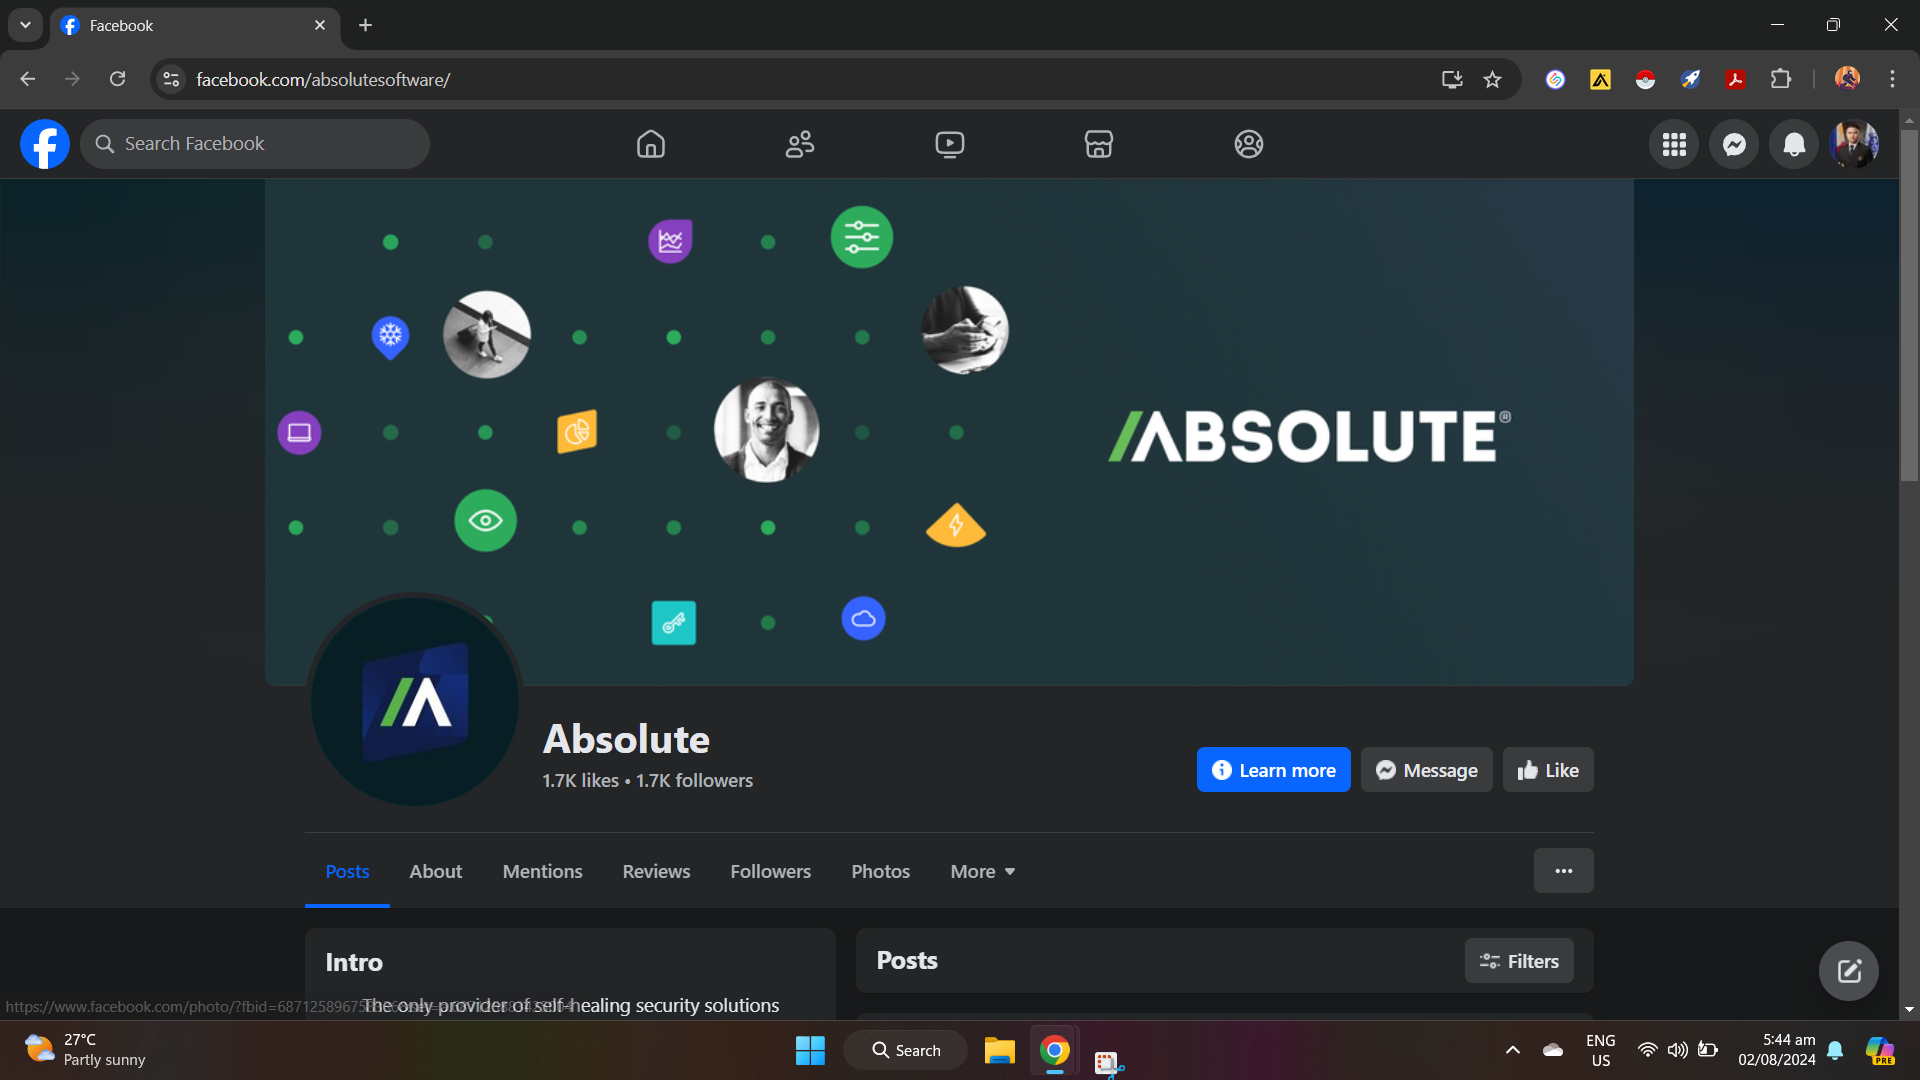Open the Facebook menu grid icon
This screenshot has width=1920, height=1080.
(1674, 144)
